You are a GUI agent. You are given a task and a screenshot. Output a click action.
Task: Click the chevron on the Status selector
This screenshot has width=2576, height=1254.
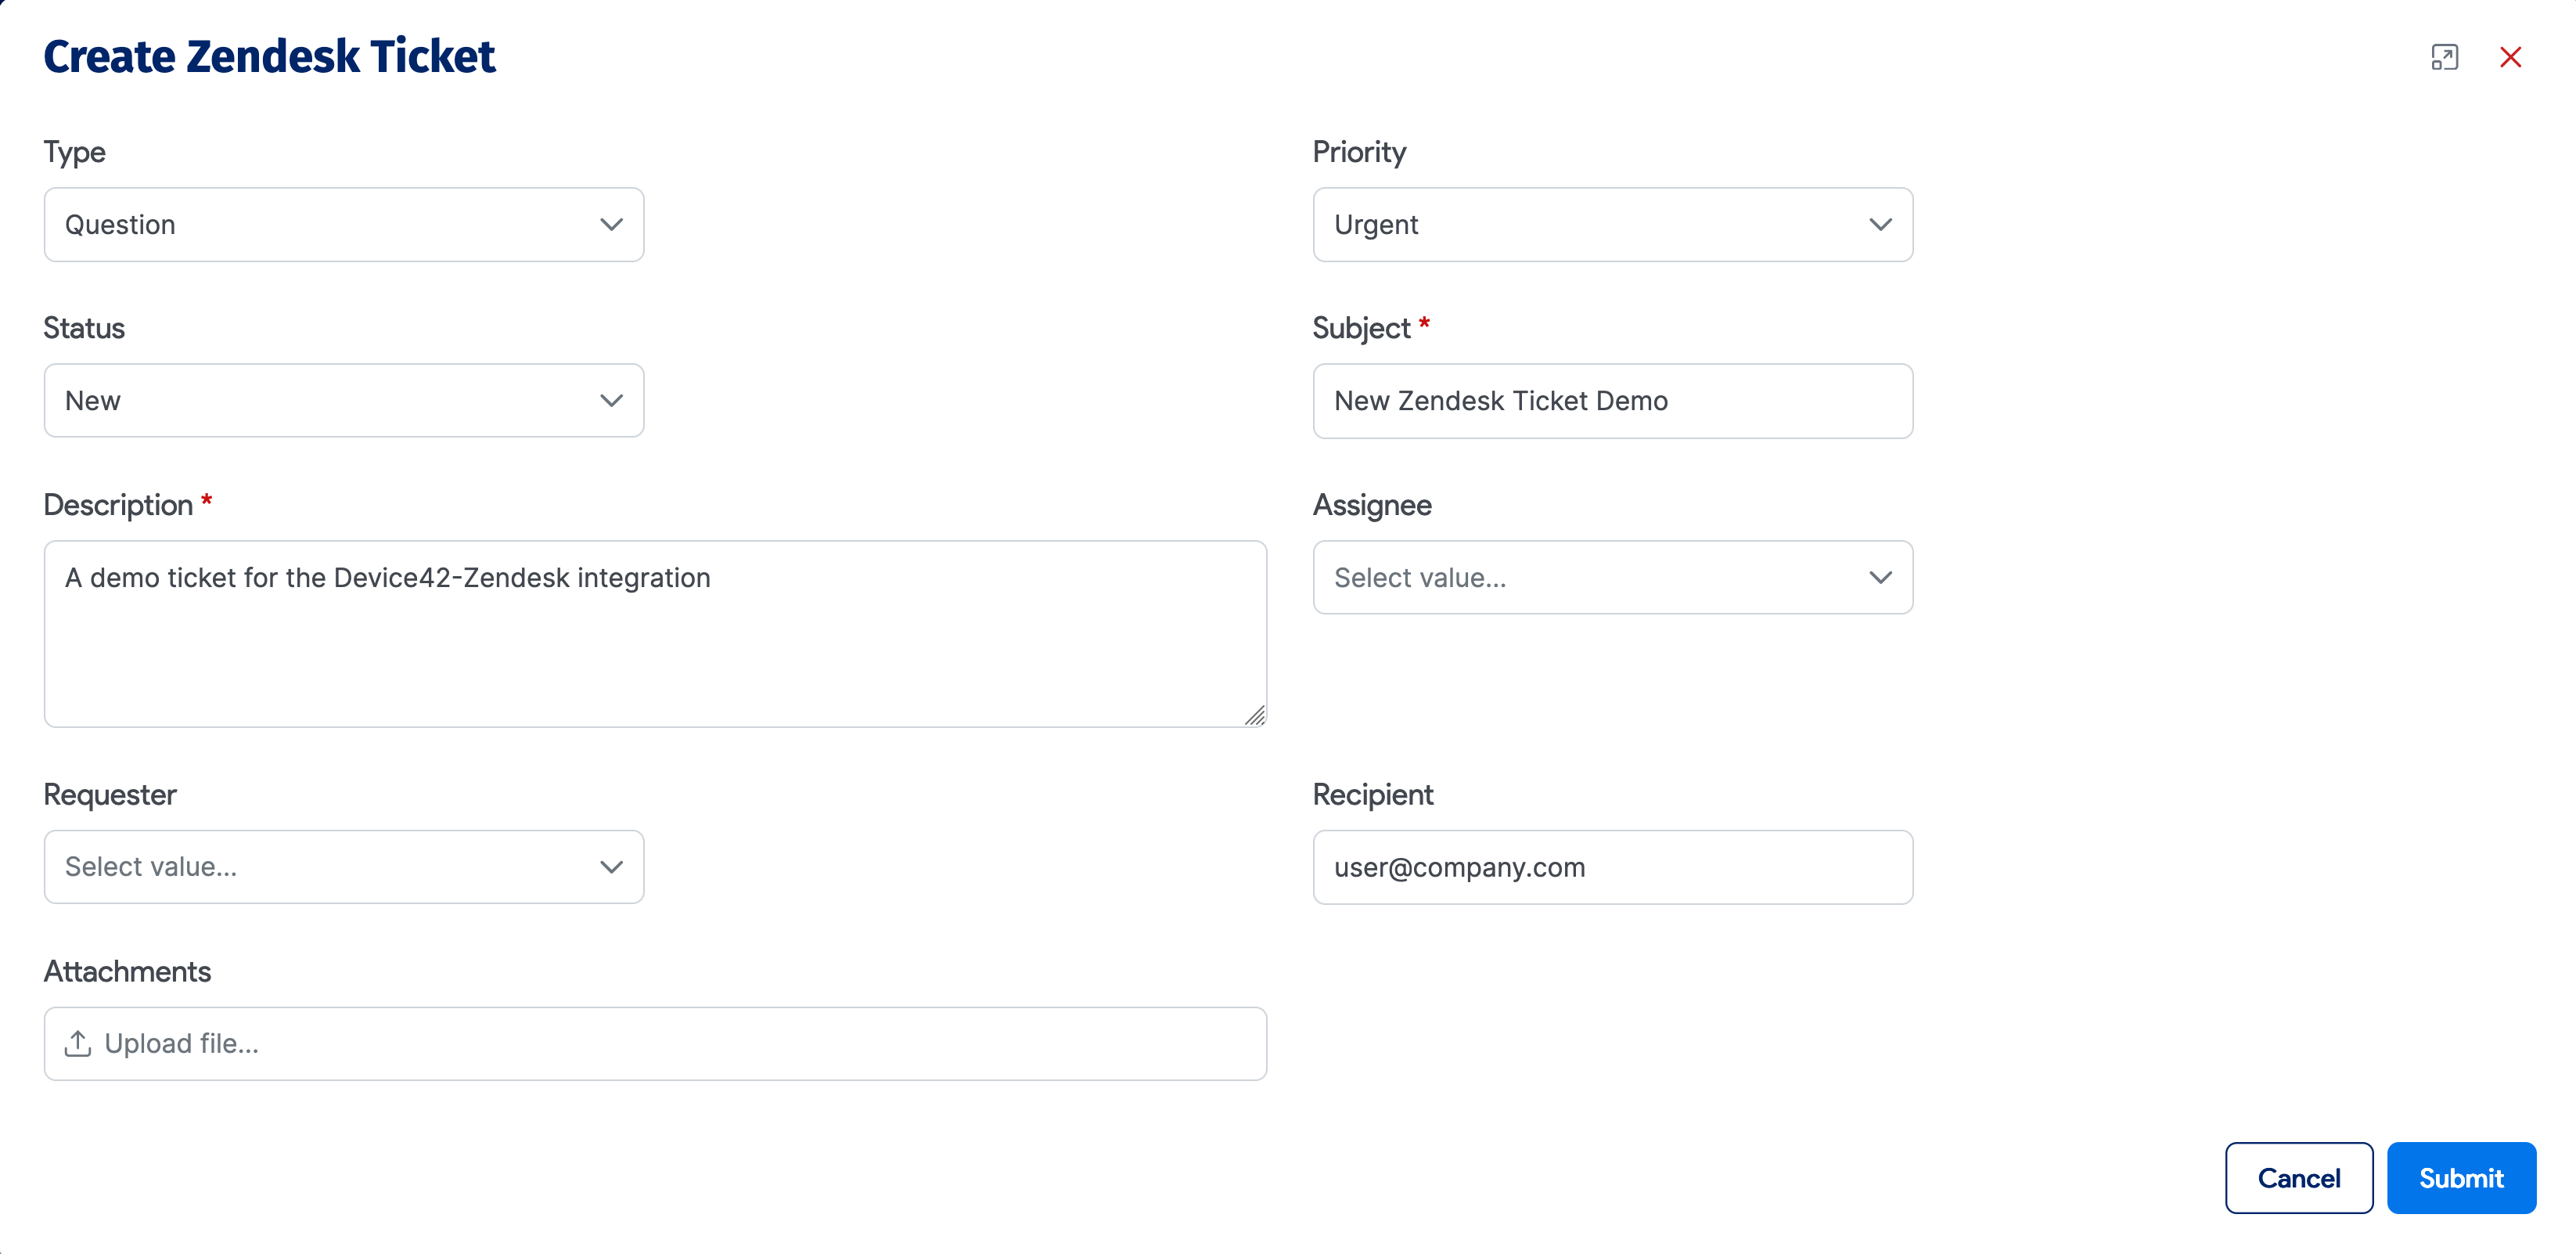612,400
